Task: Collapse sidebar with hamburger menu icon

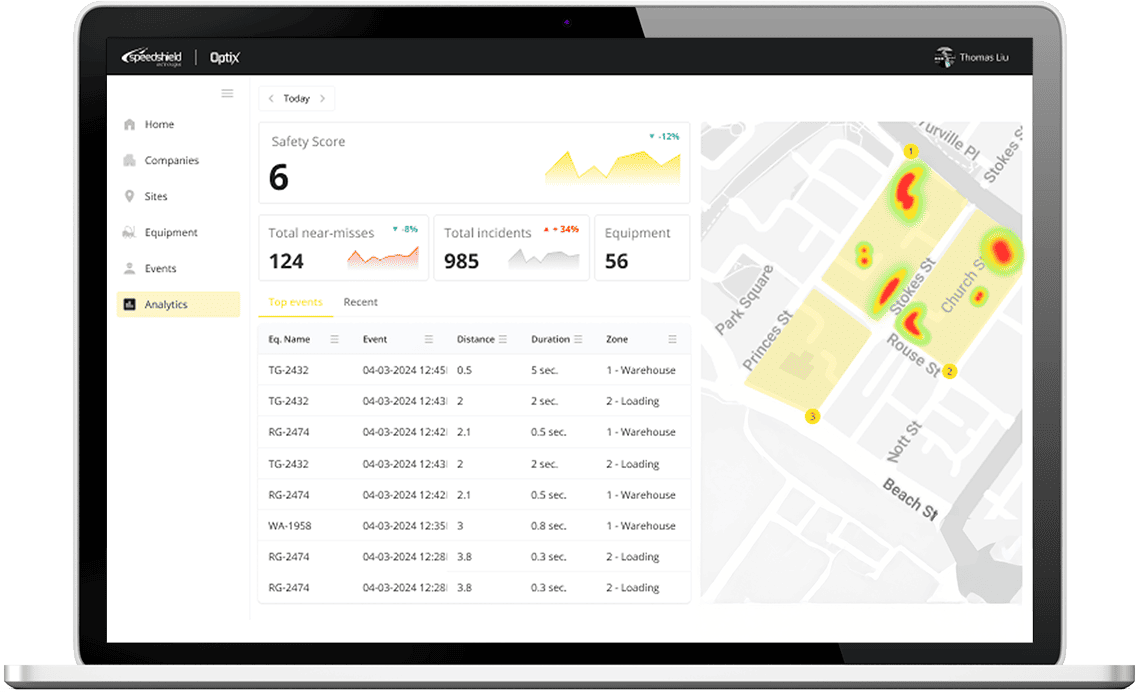Action: (x=227, y=94)
